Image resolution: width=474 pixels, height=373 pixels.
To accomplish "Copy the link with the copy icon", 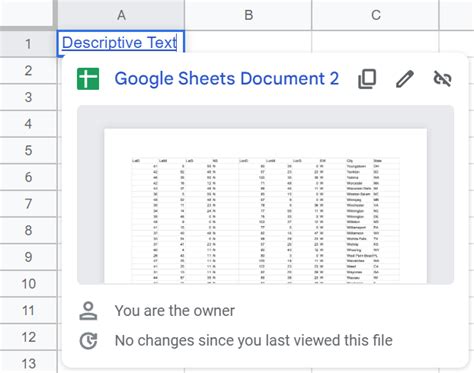I will click(x=367, y=79).
